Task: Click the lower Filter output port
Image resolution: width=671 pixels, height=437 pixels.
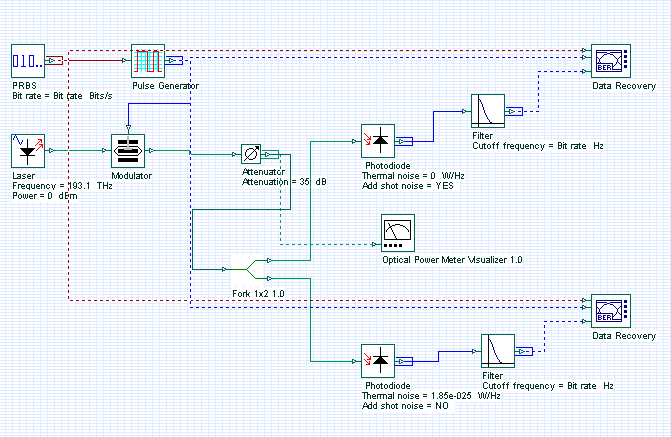Action: point(524,351)
